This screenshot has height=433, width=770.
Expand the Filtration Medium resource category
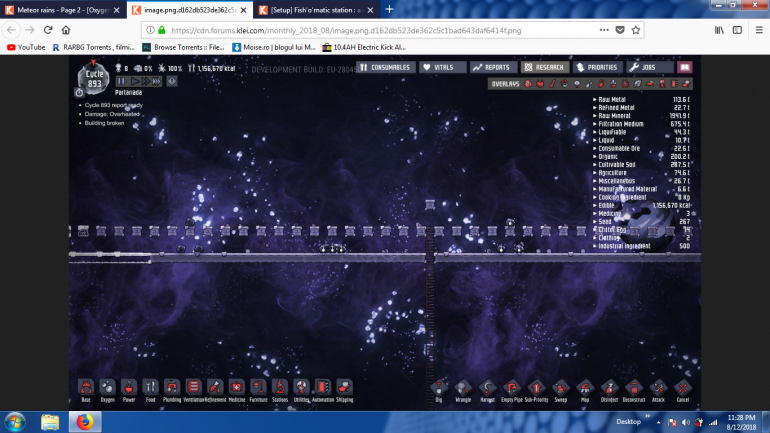point(642,124)
